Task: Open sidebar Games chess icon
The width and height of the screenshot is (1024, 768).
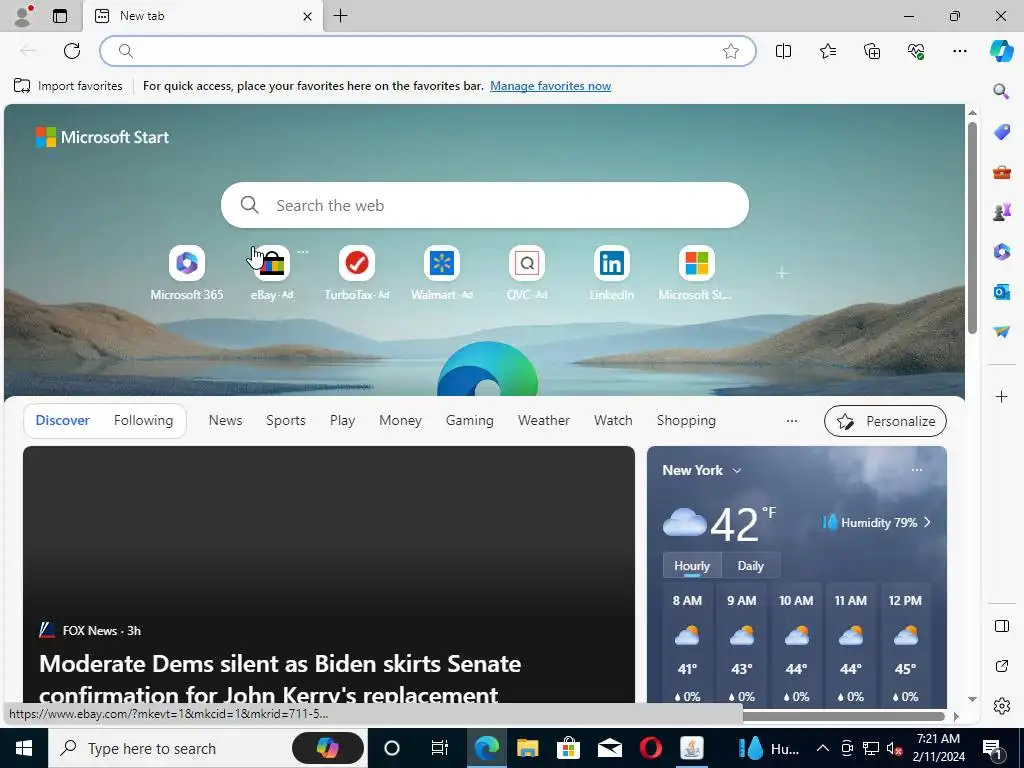Action: tap(1001, 212)
